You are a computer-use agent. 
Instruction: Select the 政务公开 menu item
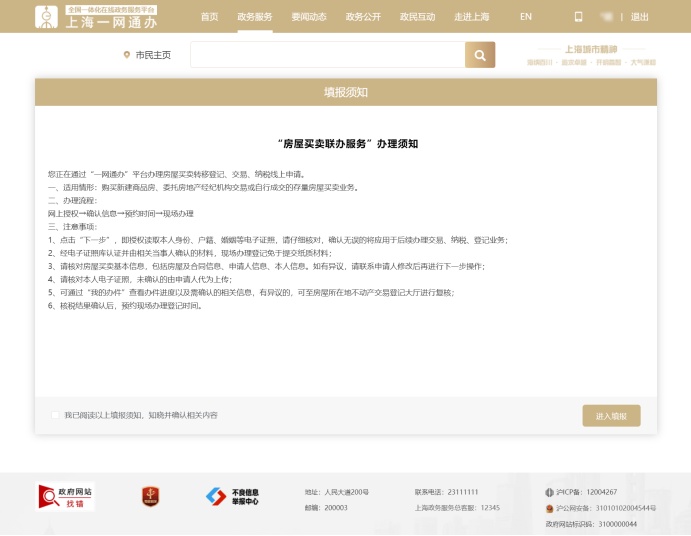[363, 17]
